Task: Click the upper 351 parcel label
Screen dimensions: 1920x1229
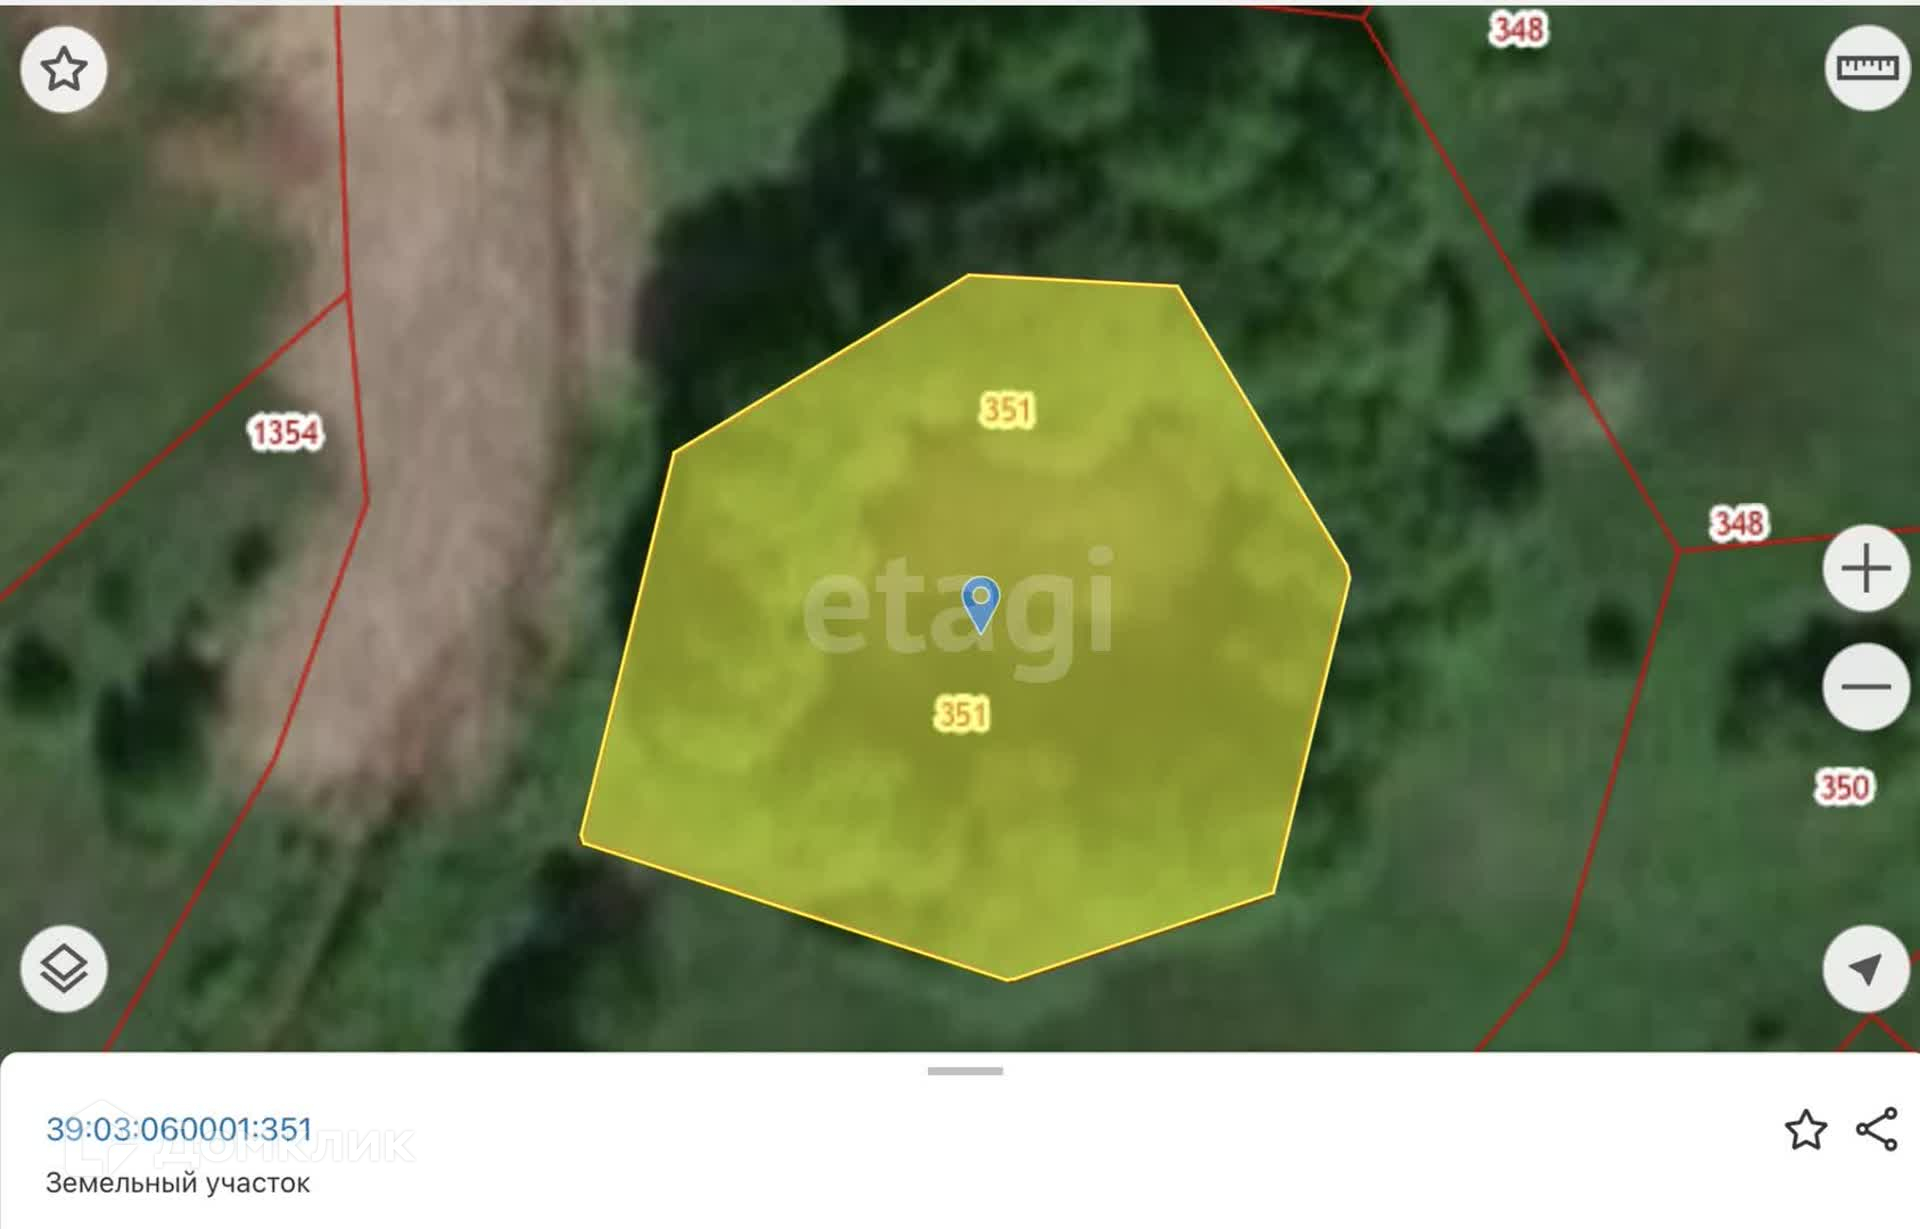Action: click(1006, 410)
